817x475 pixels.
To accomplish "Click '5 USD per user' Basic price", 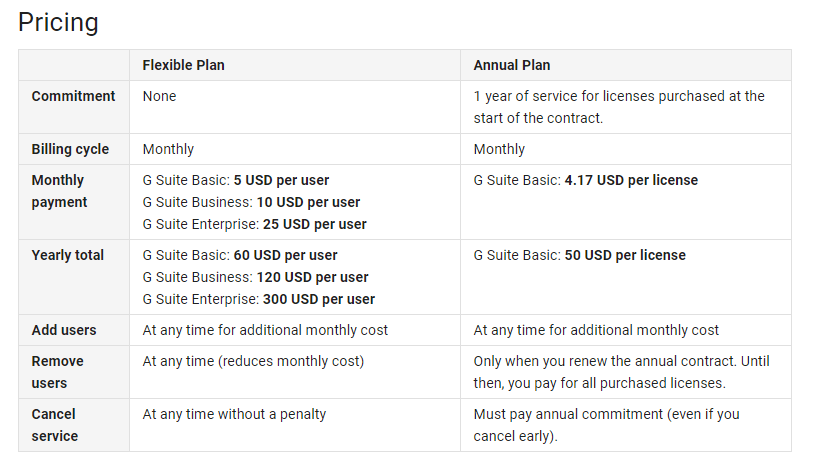I will coord(281,180).
